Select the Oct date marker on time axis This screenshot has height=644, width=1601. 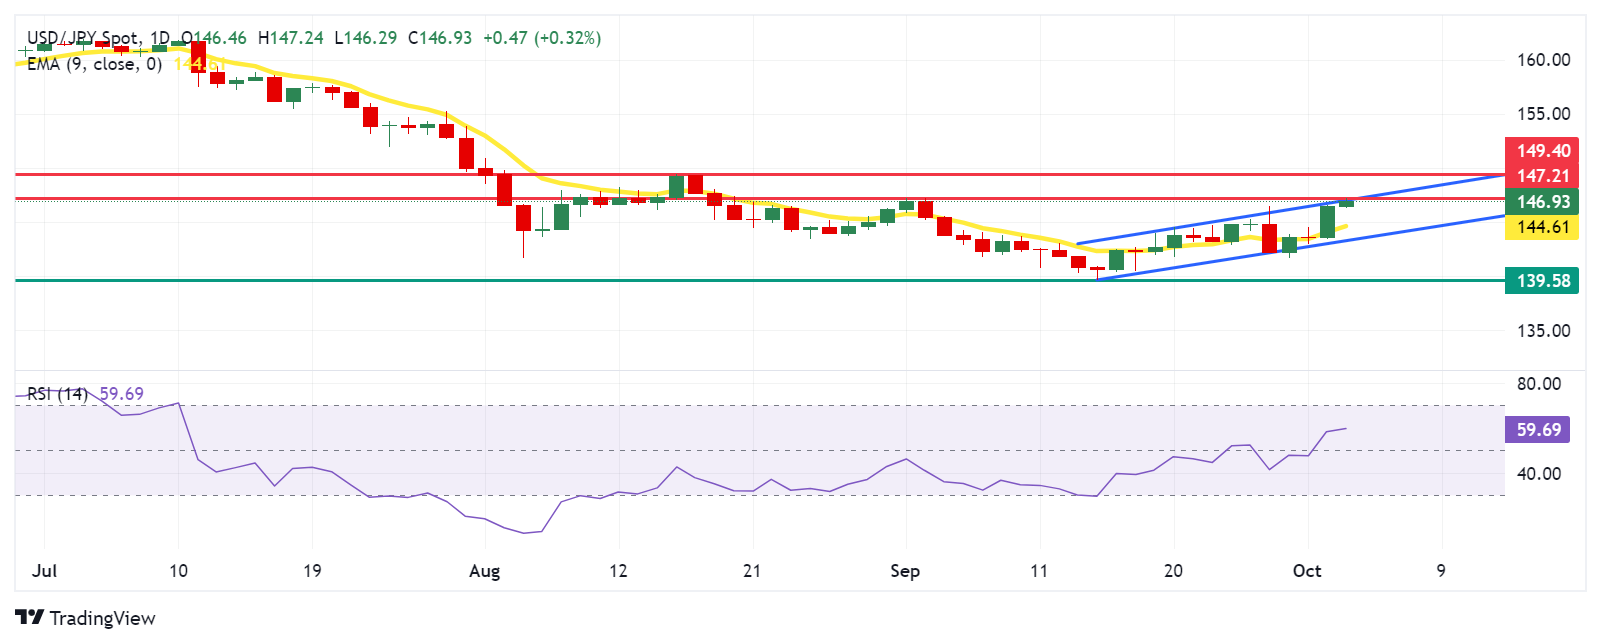coord(1307,571)
